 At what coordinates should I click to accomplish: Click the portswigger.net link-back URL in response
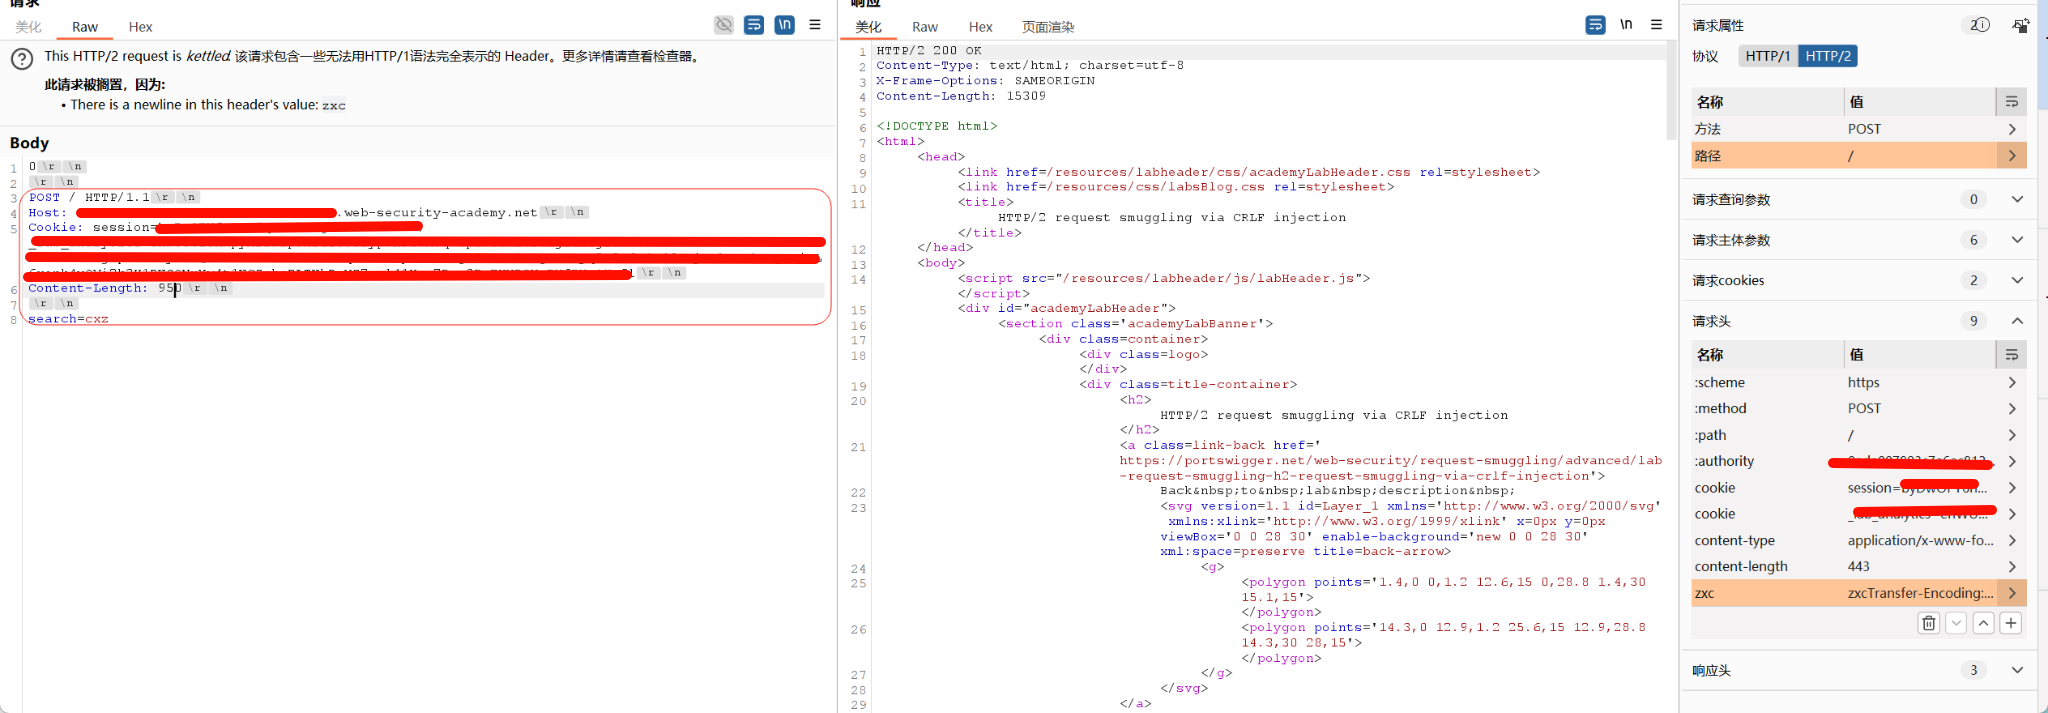click(1391, 468)
